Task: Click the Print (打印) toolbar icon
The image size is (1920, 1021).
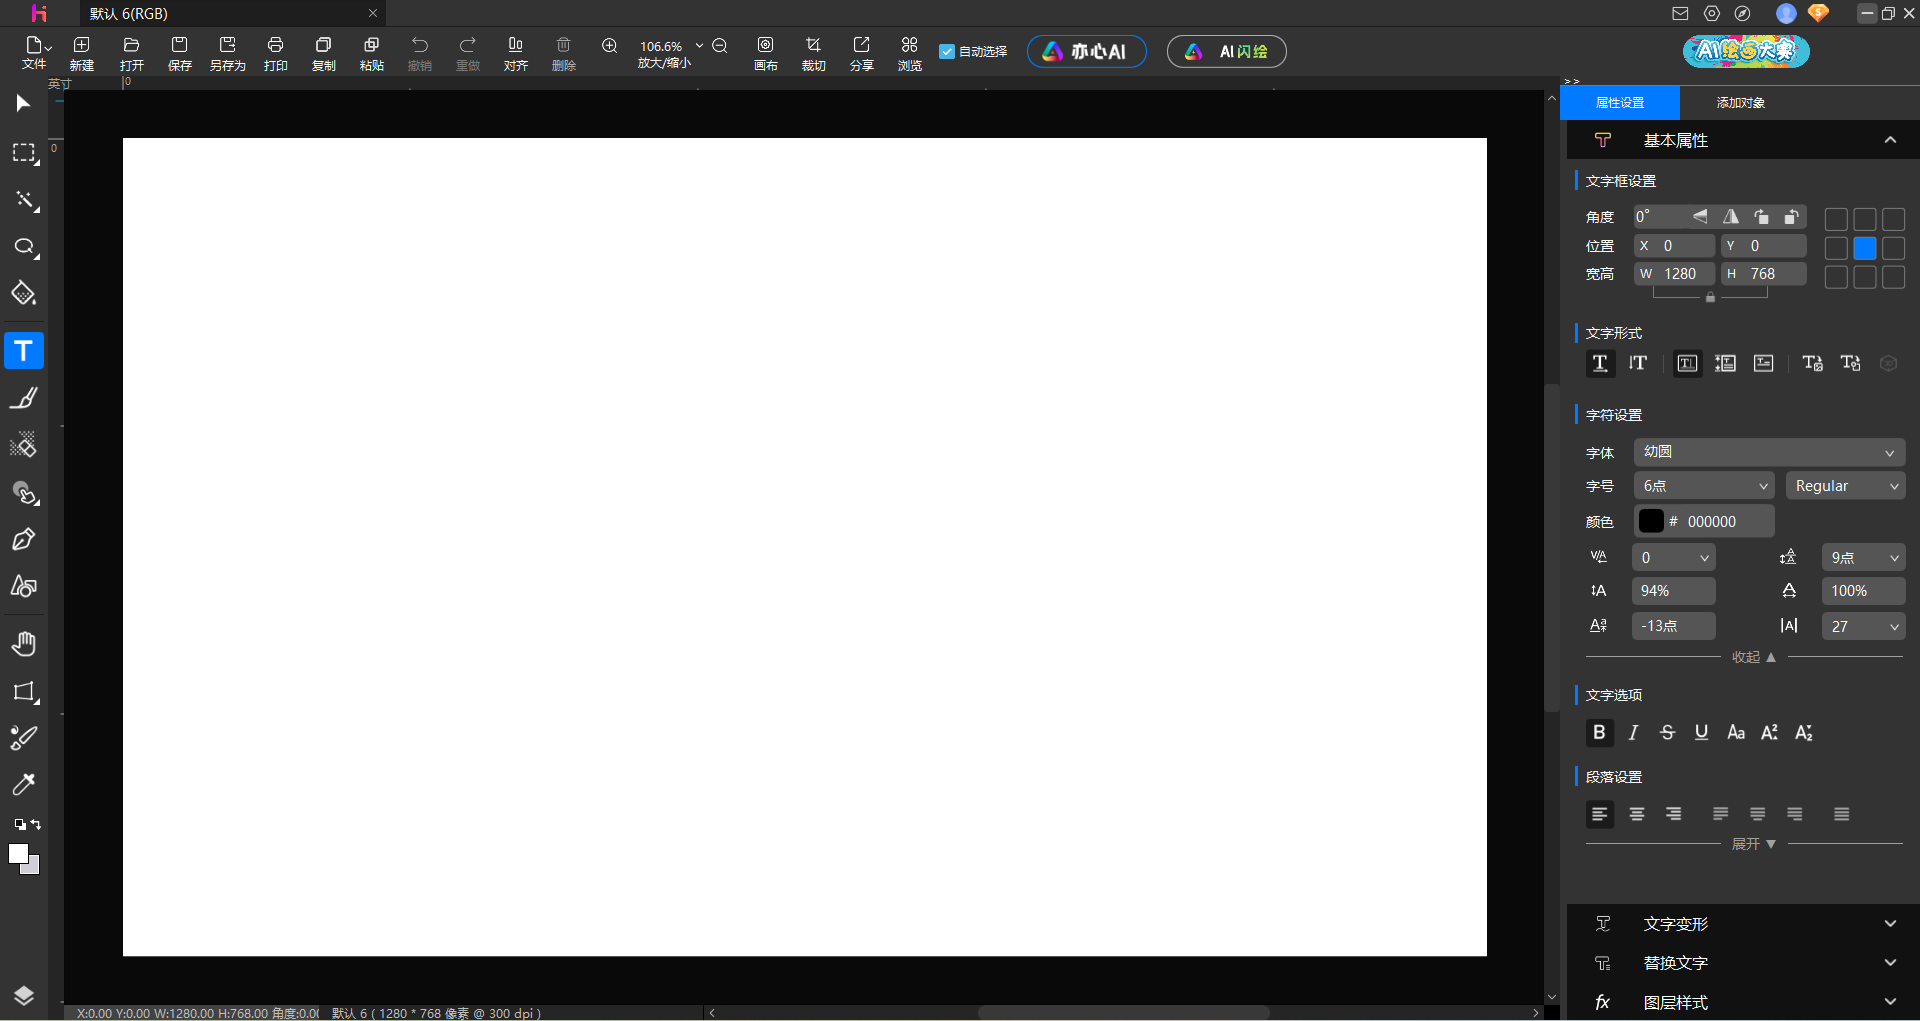Action: coord(275,52)
